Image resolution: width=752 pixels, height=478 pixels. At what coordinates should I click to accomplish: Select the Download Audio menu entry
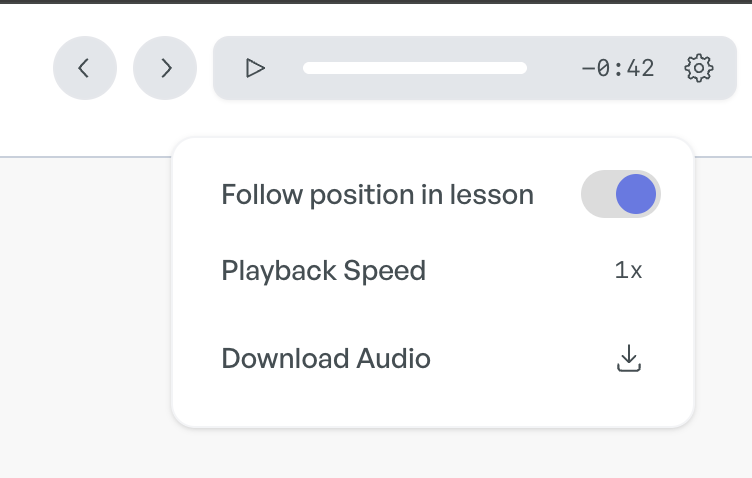(x=432, y=358)
